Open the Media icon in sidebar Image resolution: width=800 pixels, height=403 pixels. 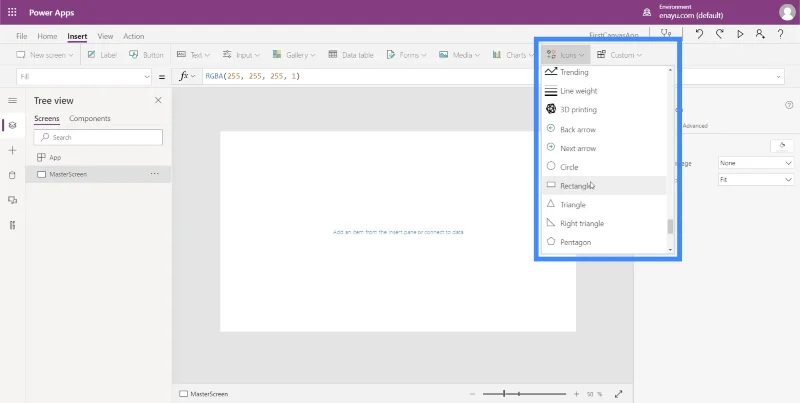click(13, 200)
